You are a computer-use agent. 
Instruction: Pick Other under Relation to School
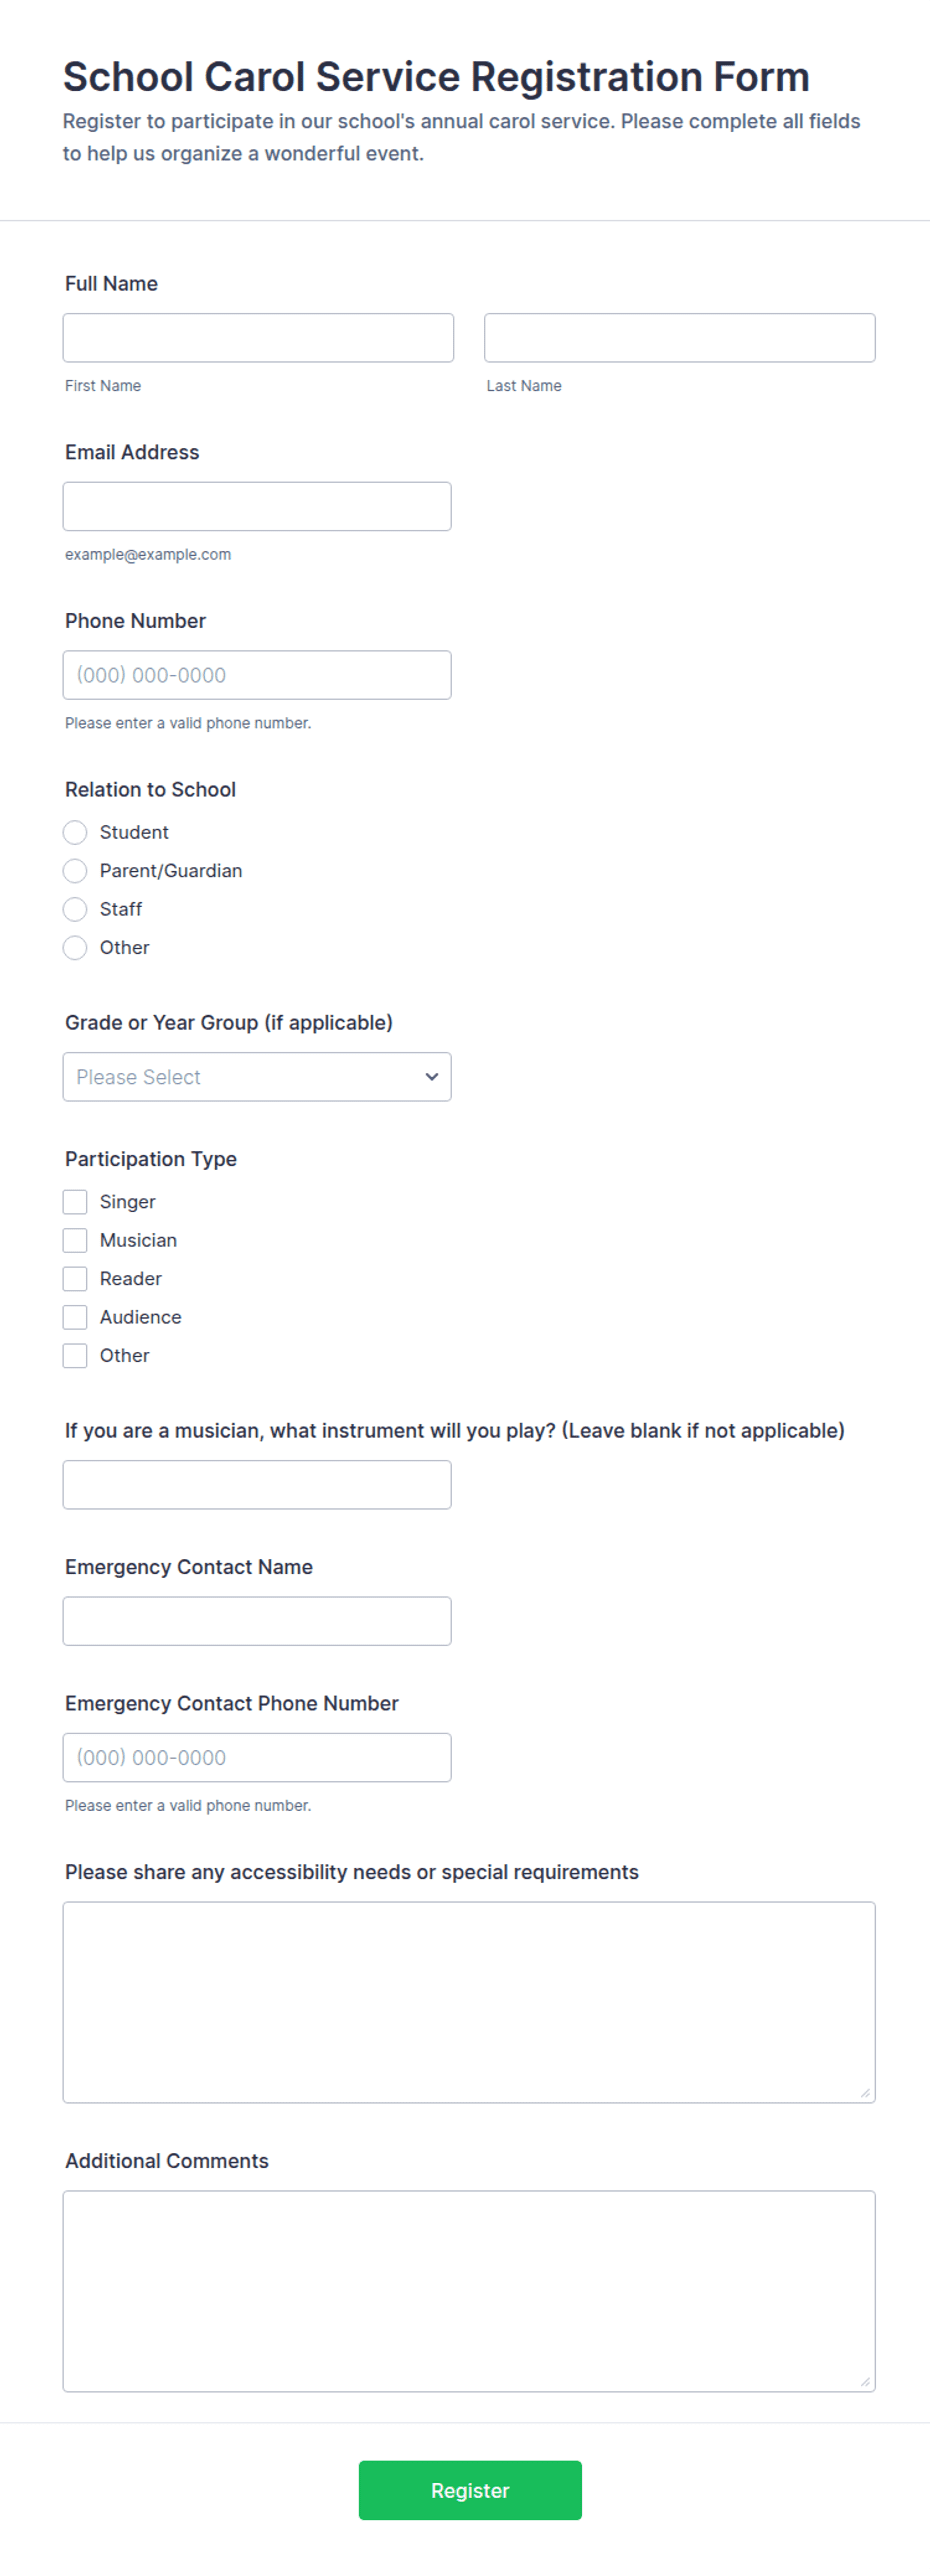75,947
